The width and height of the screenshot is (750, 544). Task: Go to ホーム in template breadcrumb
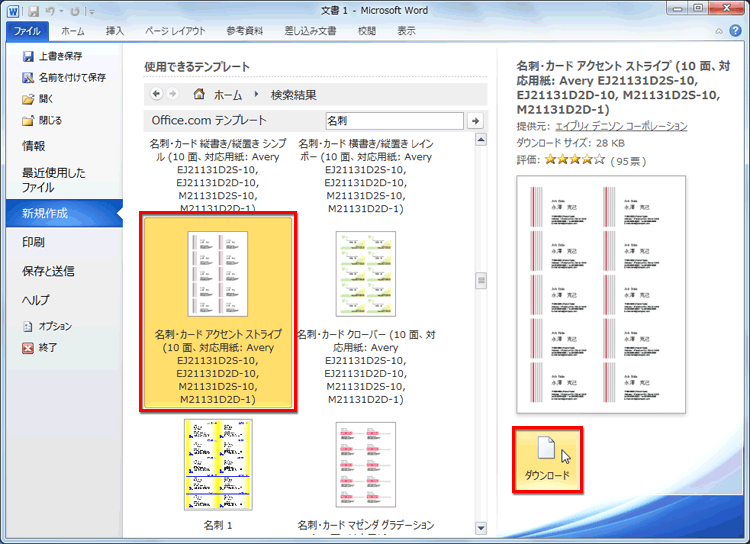tap(228, 95)
